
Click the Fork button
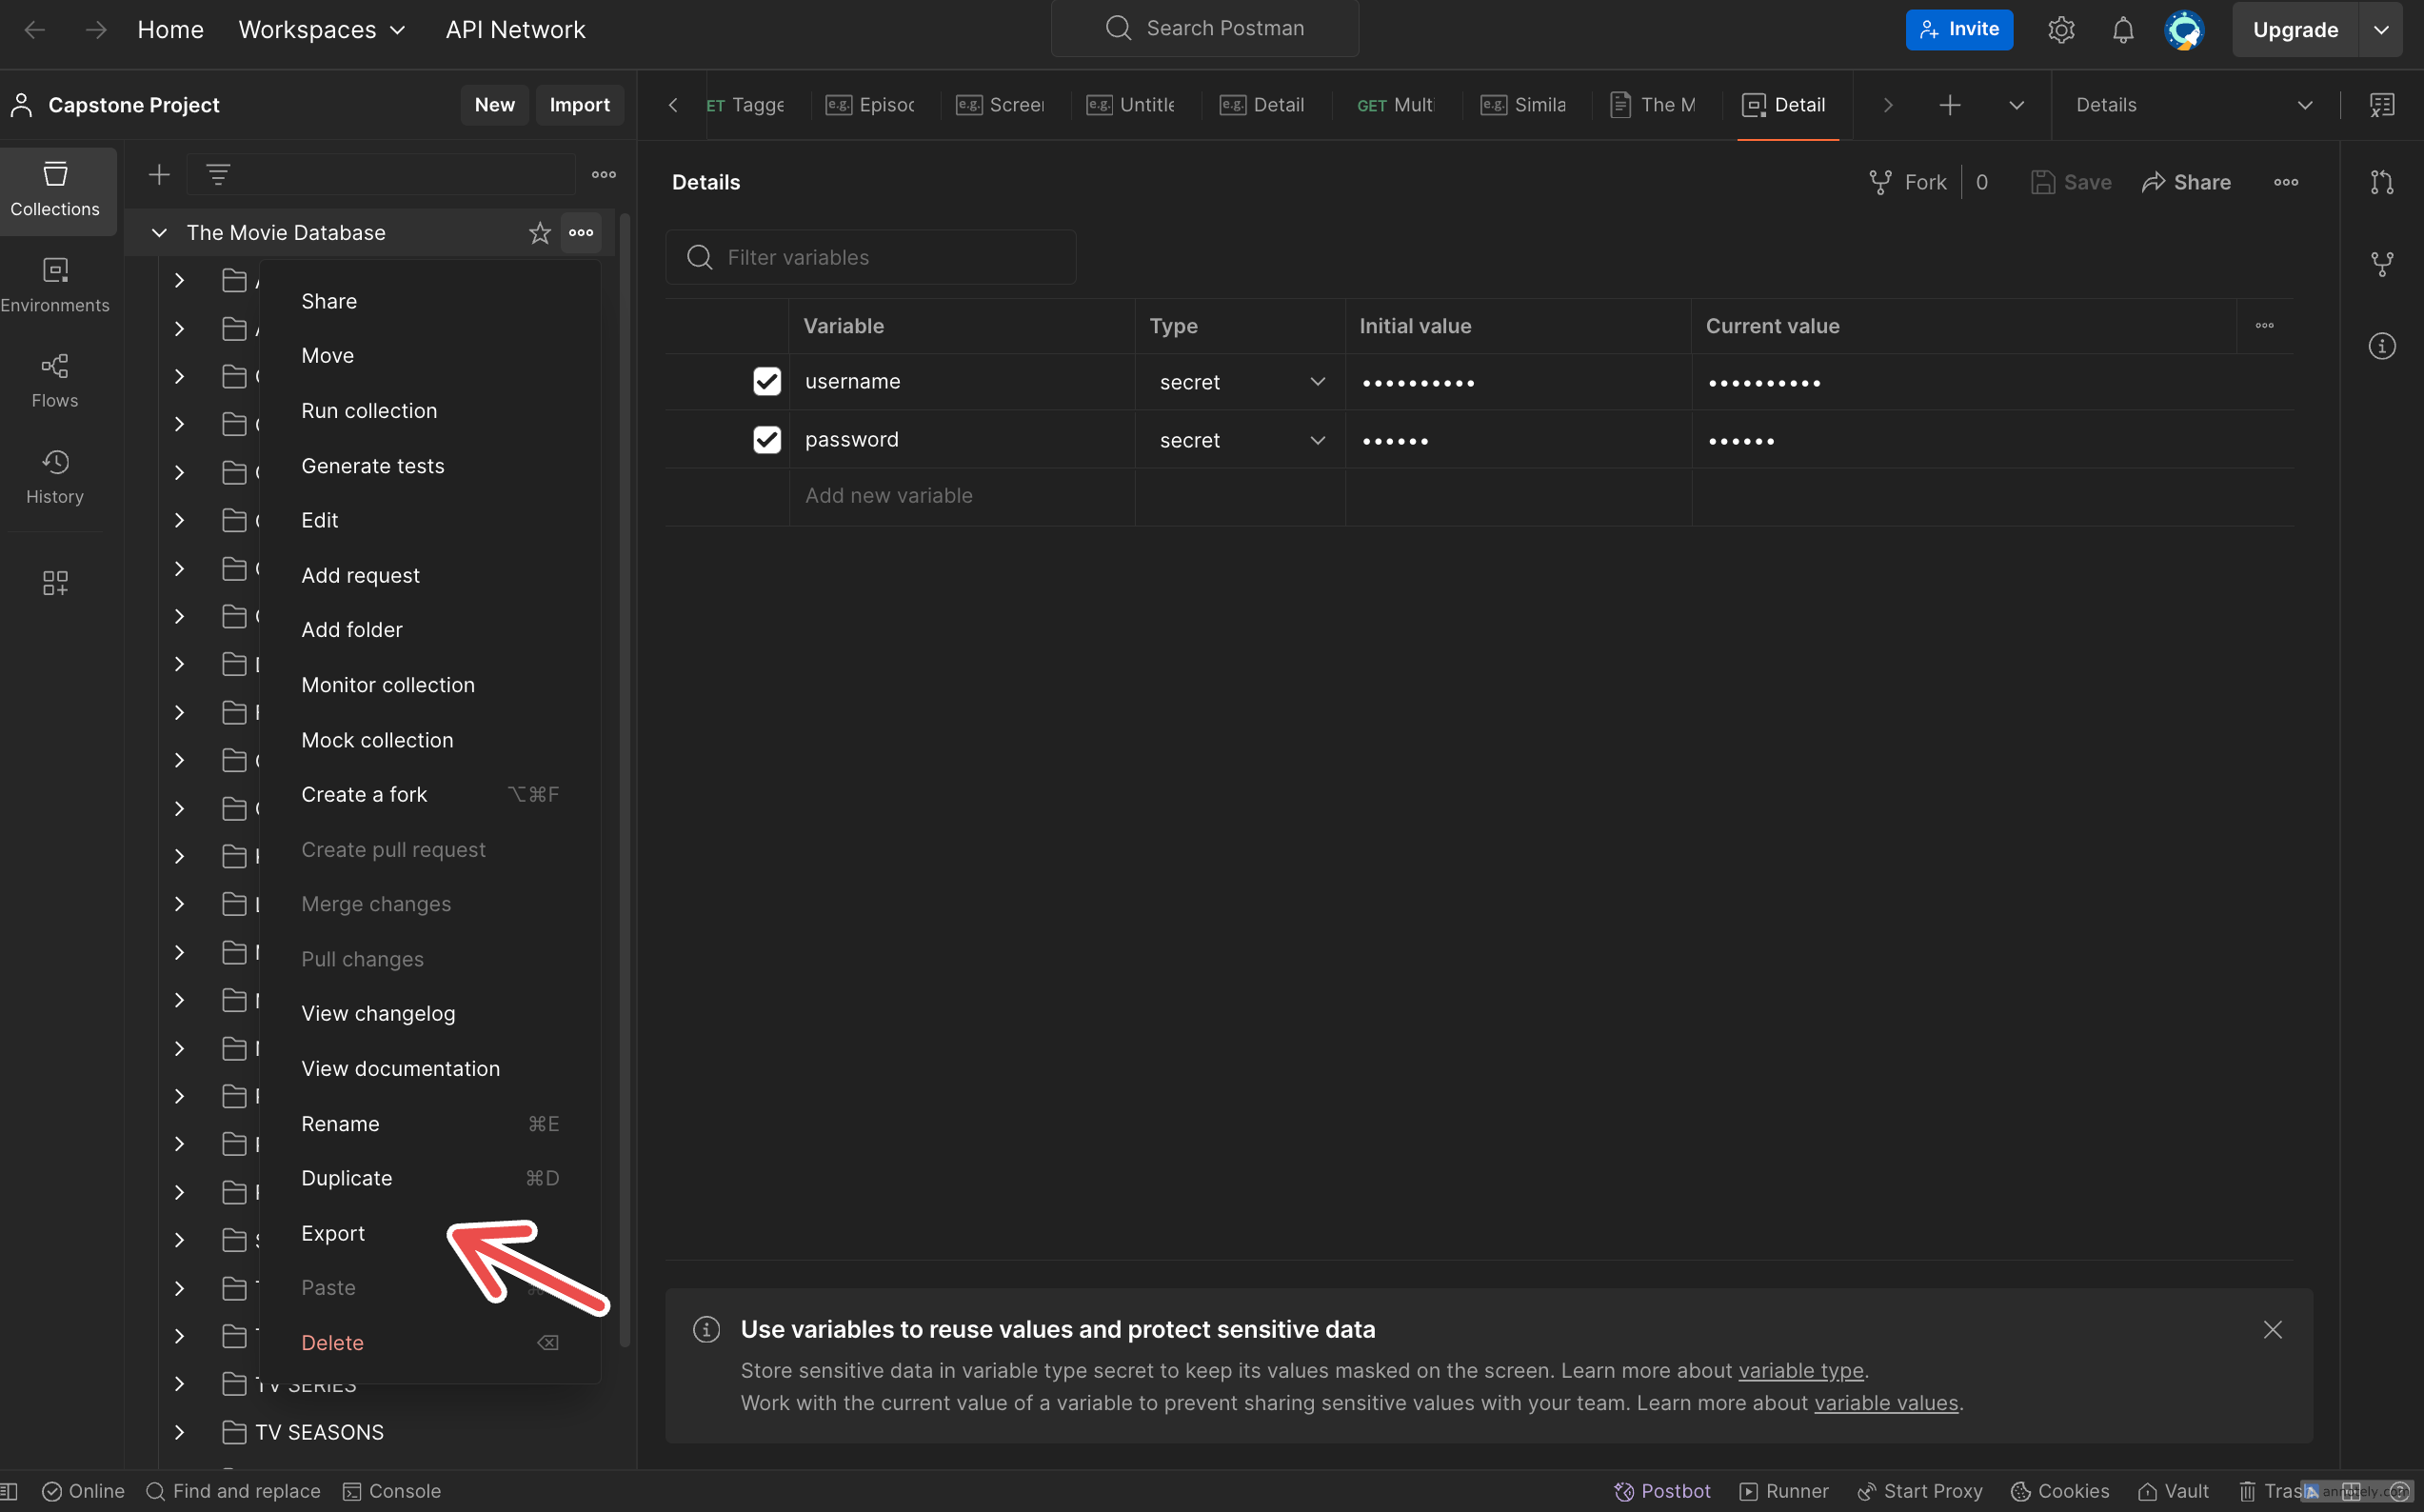point(1908,182)
